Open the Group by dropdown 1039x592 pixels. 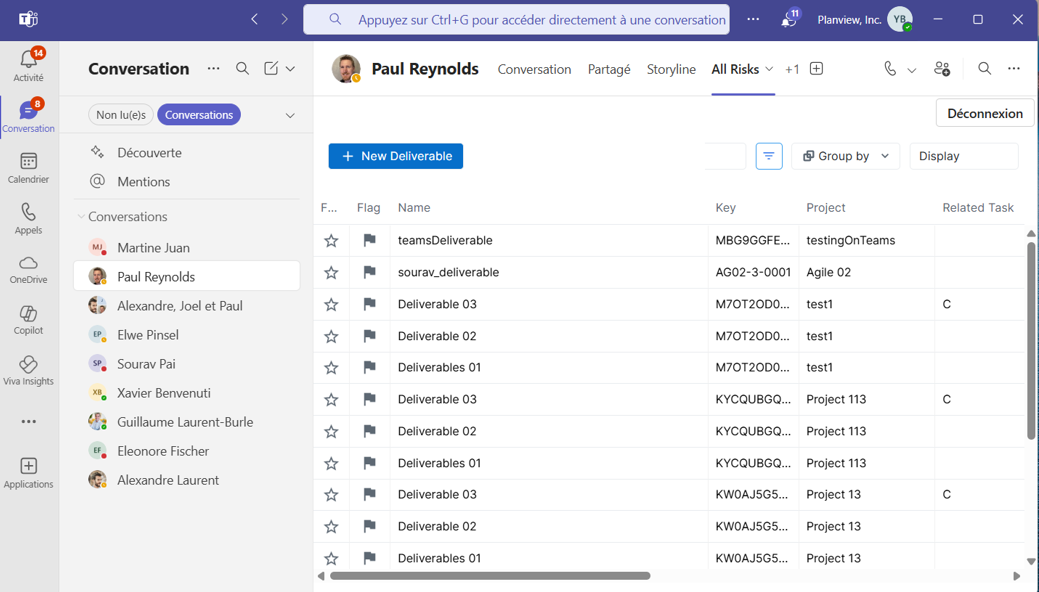[x=846, y=156]
